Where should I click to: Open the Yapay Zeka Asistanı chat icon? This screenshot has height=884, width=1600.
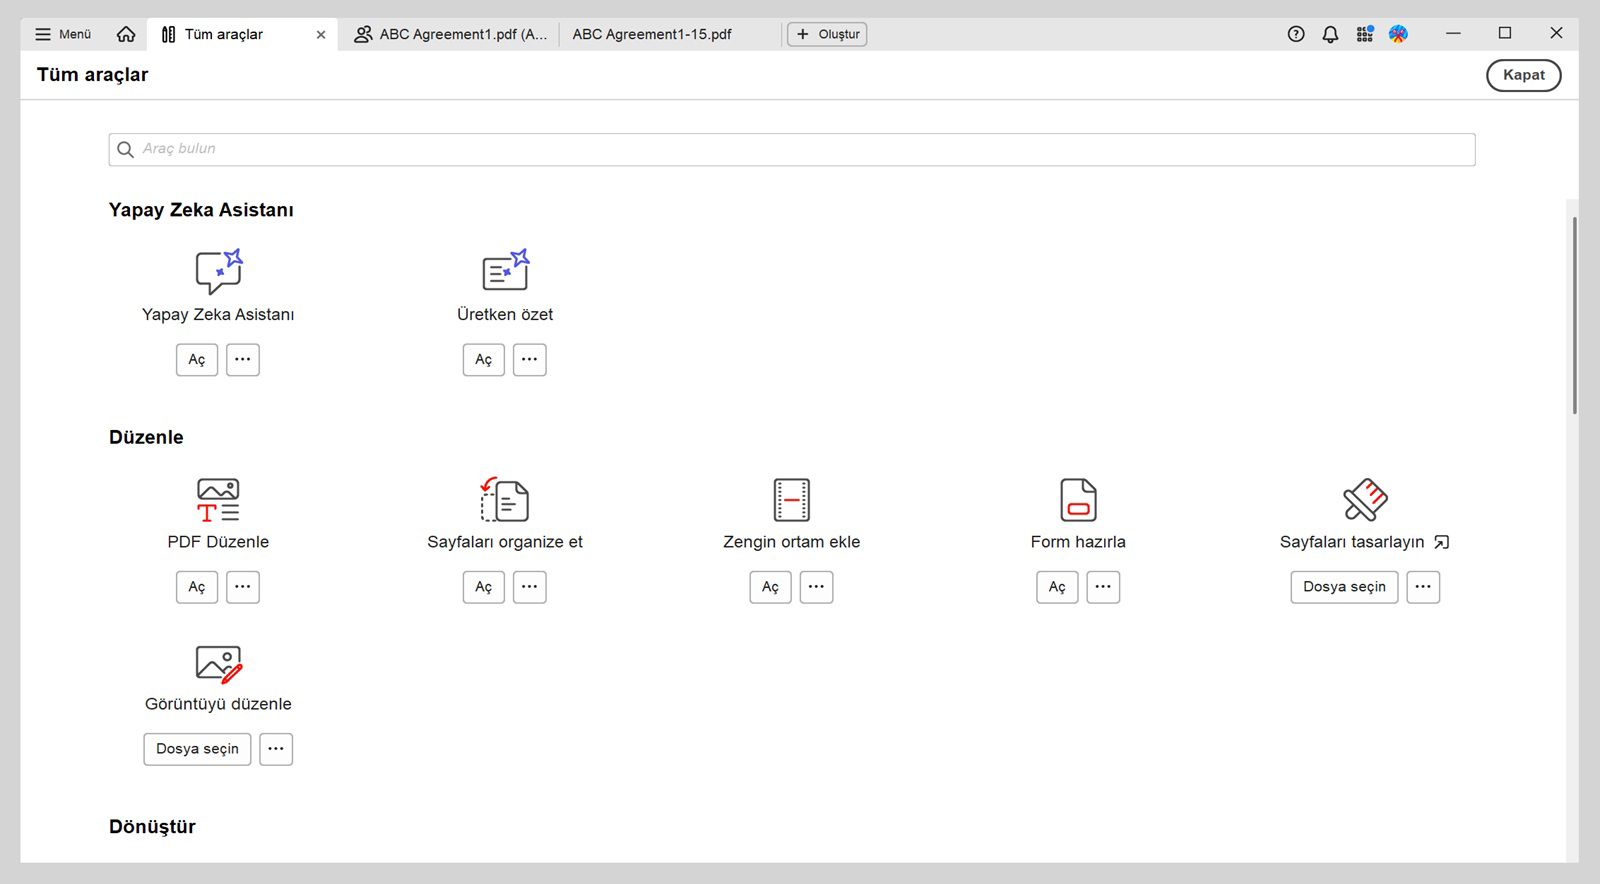(219, 271)
